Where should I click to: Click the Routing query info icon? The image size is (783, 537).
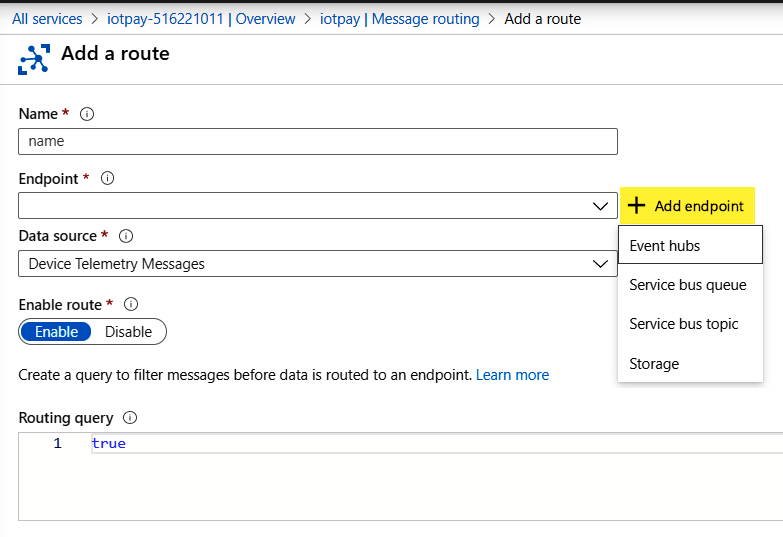(x=130, y=418)
